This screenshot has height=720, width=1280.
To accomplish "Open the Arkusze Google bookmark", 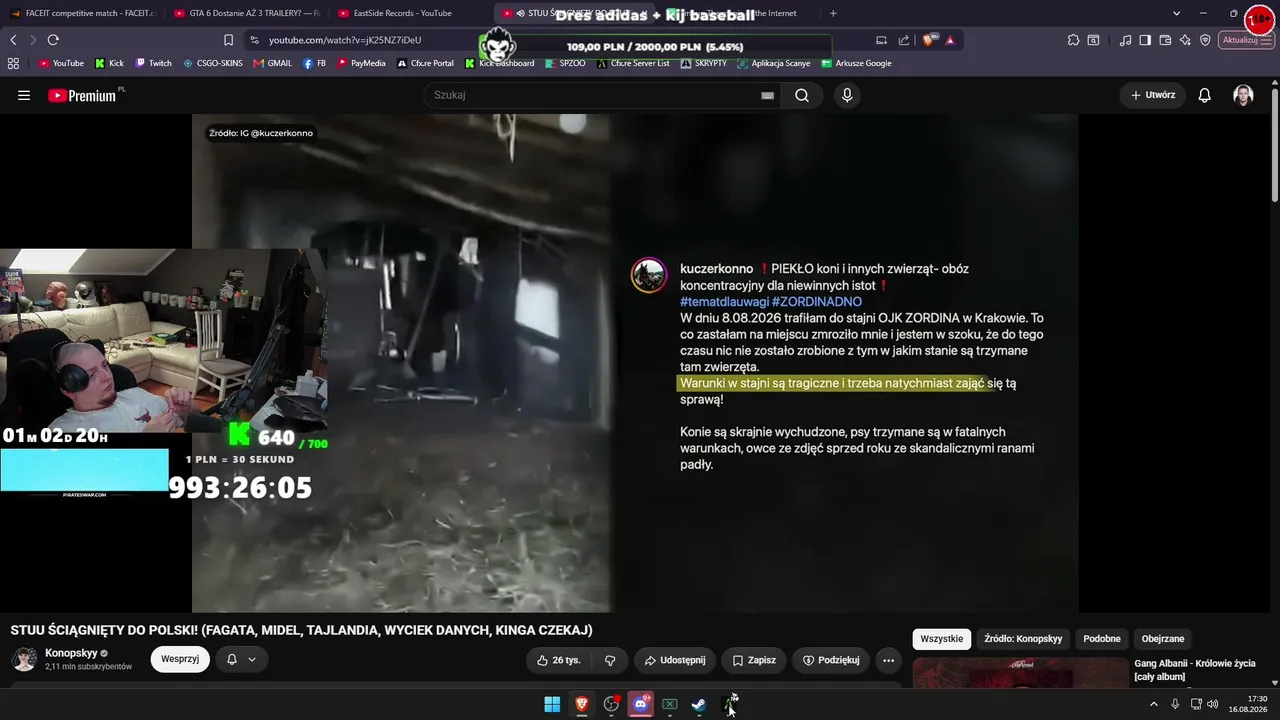I will point(857,63).
